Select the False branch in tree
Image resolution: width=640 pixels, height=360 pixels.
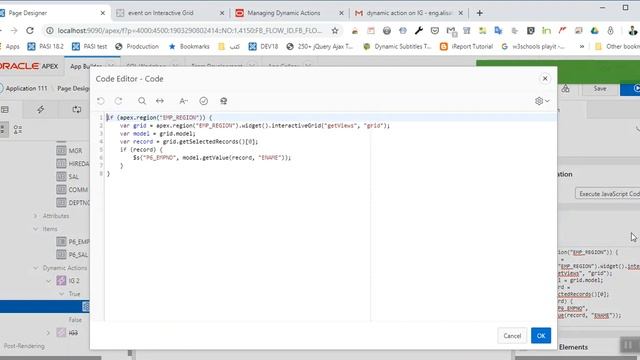coord(75,320)
